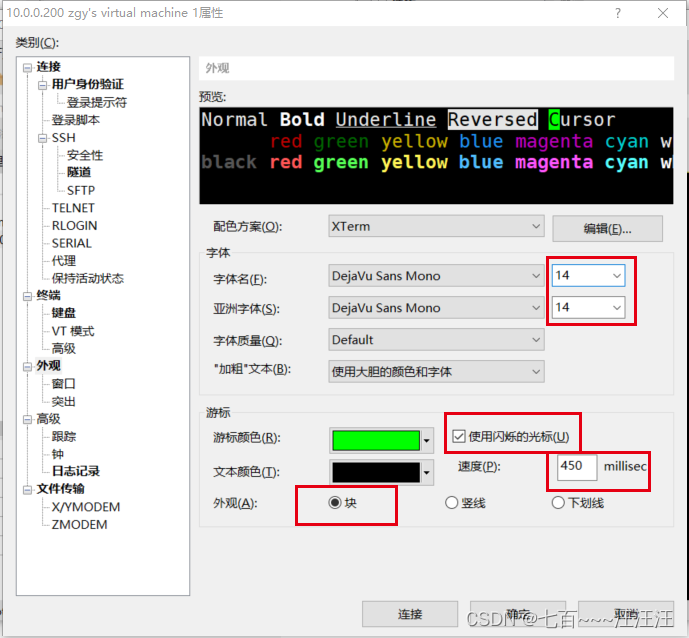This screenshot has height=638, width=689.
Task: Select X/YMODEM in the category tree
Action: (x=86, y=507)
